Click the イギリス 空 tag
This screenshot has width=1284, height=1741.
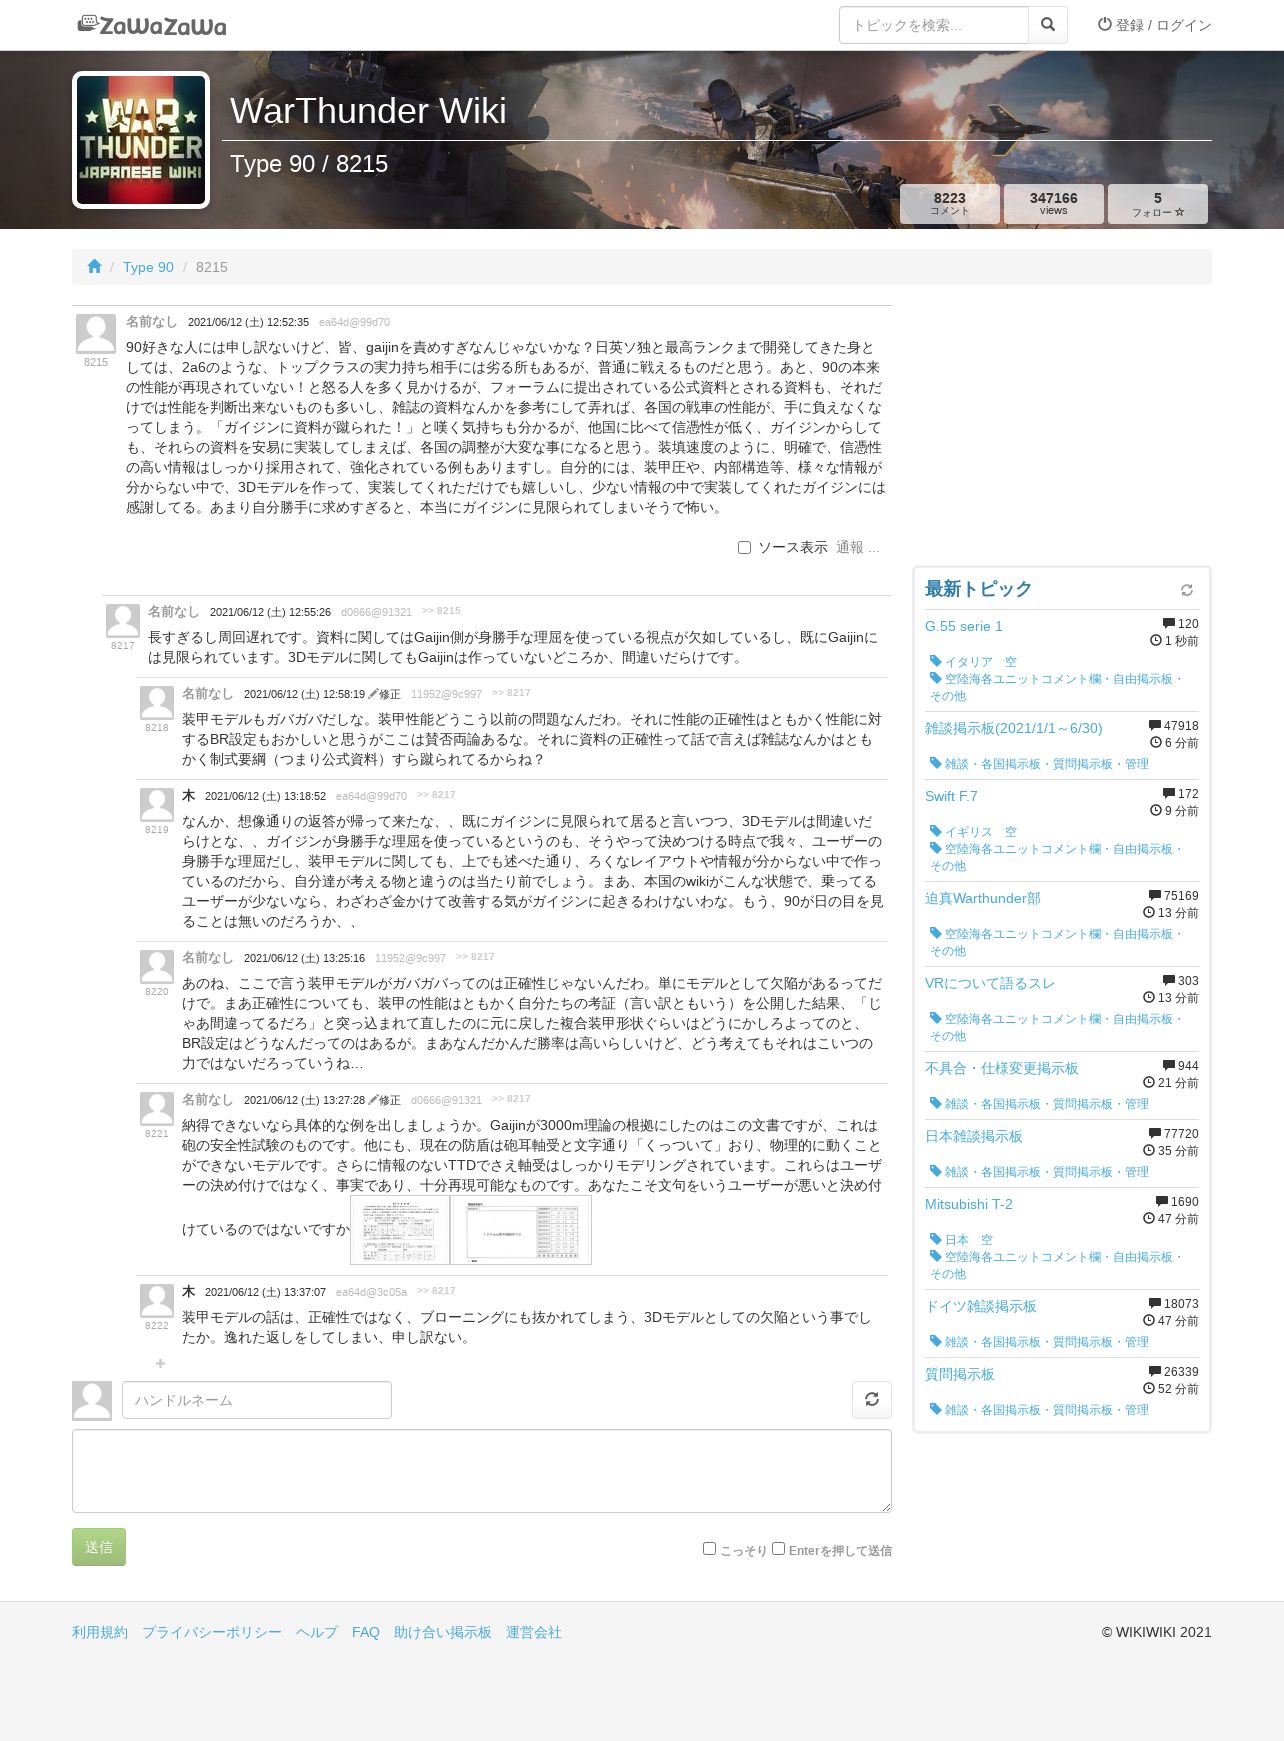click(974, 831)
